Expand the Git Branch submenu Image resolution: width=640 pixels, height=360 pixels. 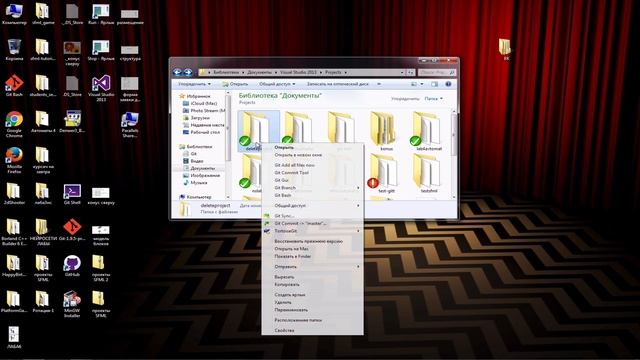click(312, 188)
